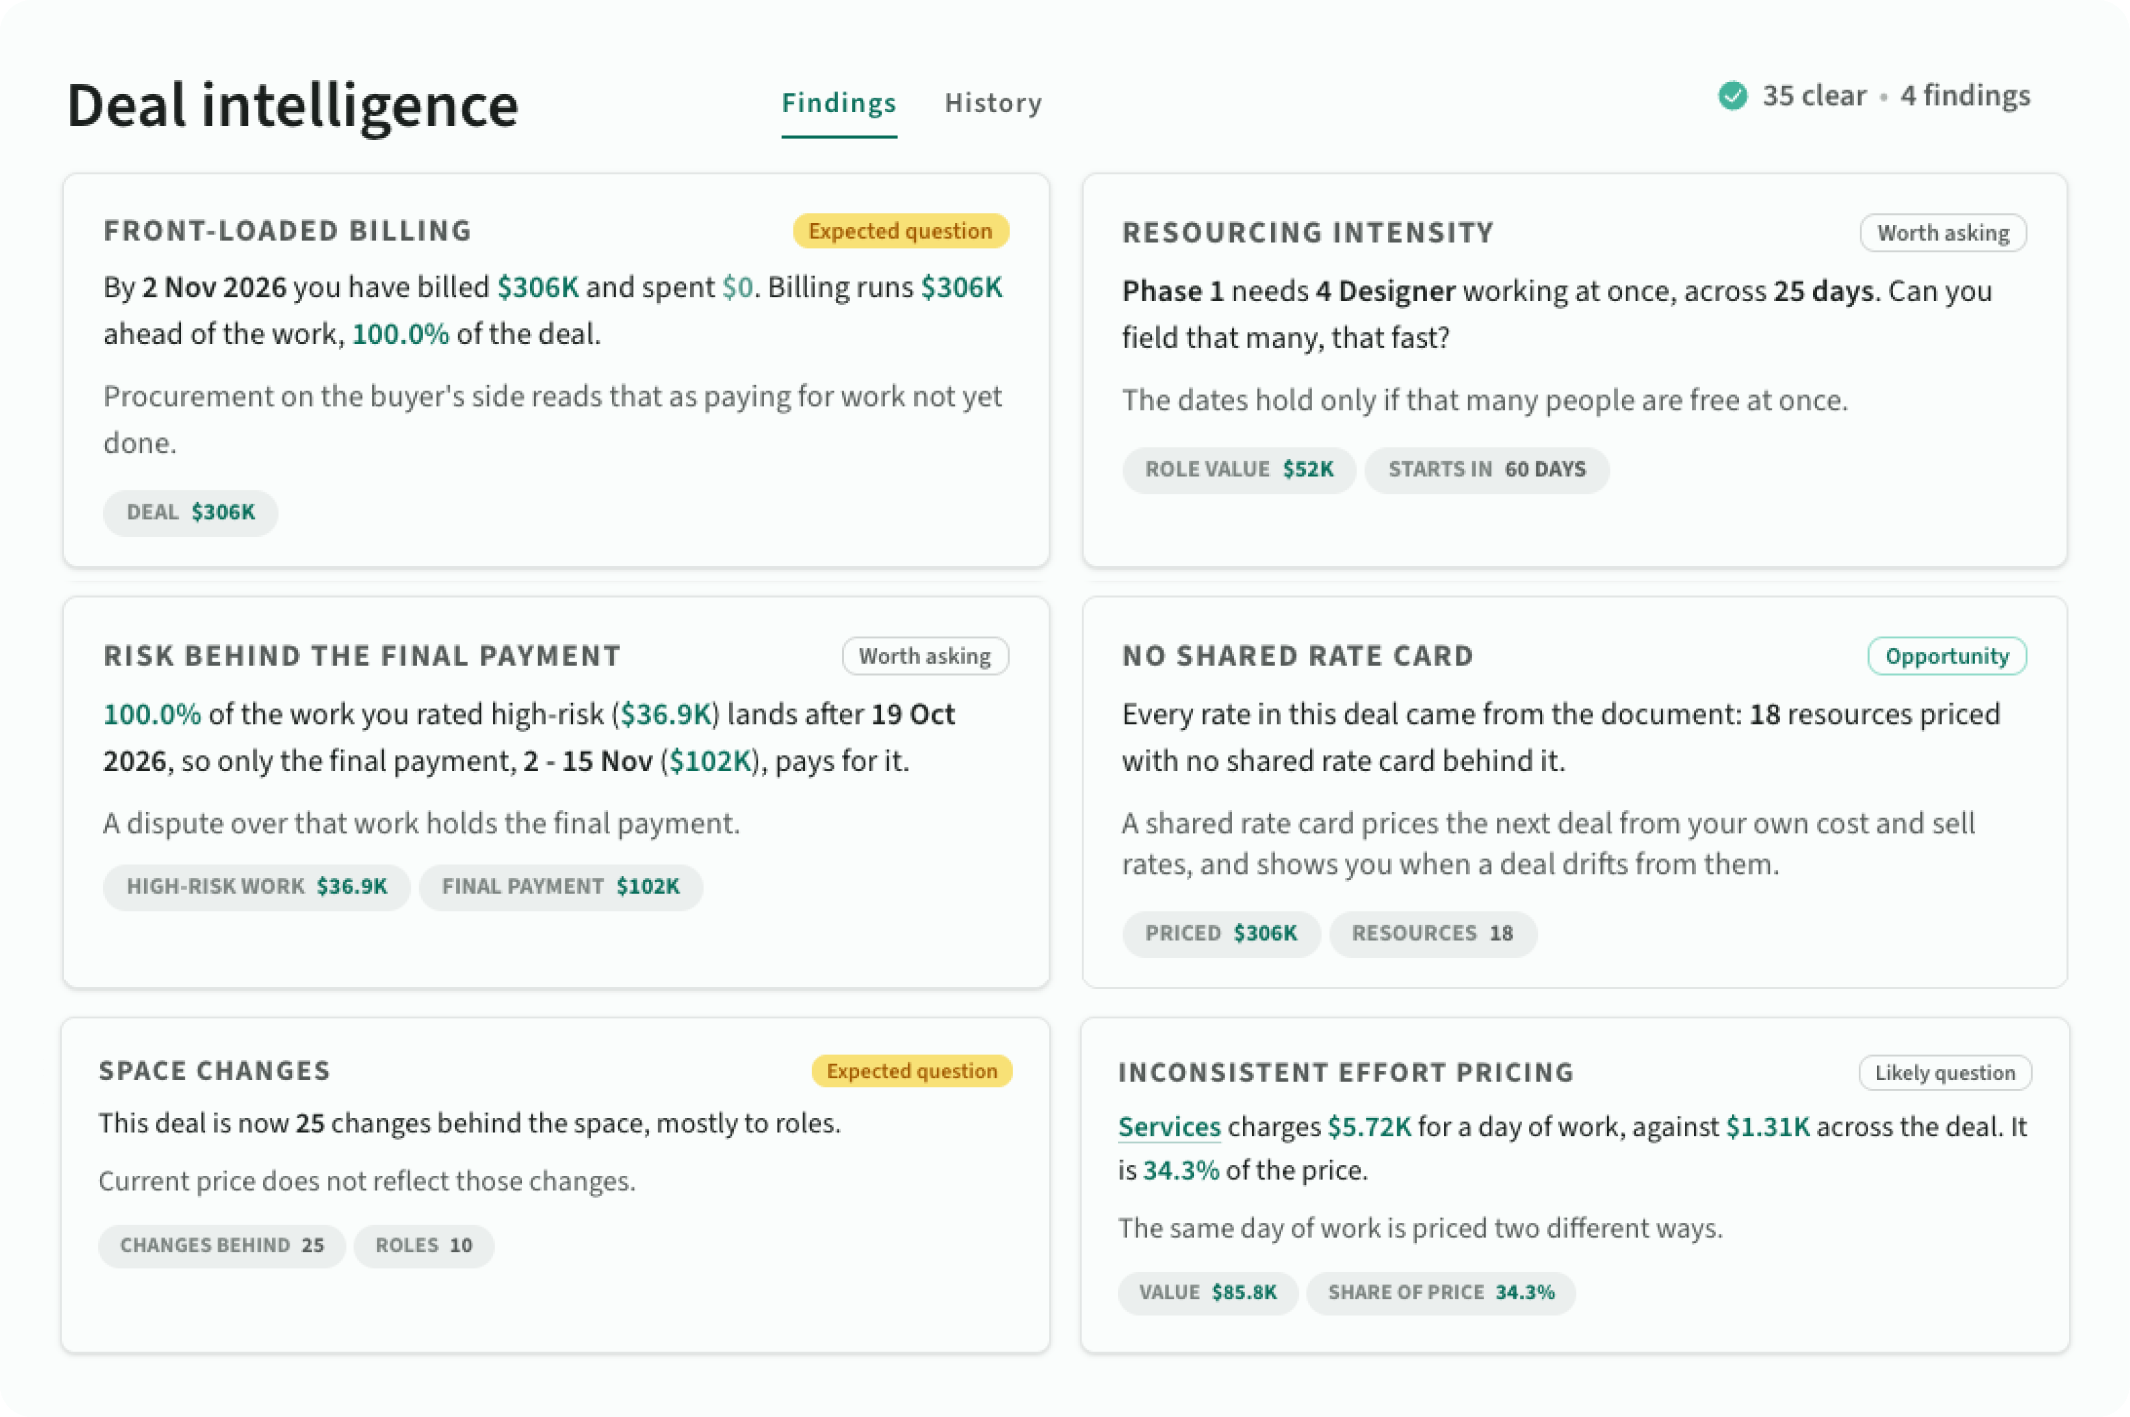This screenshot has width=2130, height=1417.
Task: Click RISK BEHIND THE FINAL PAYMENT heading
Action: coord(362,657)
